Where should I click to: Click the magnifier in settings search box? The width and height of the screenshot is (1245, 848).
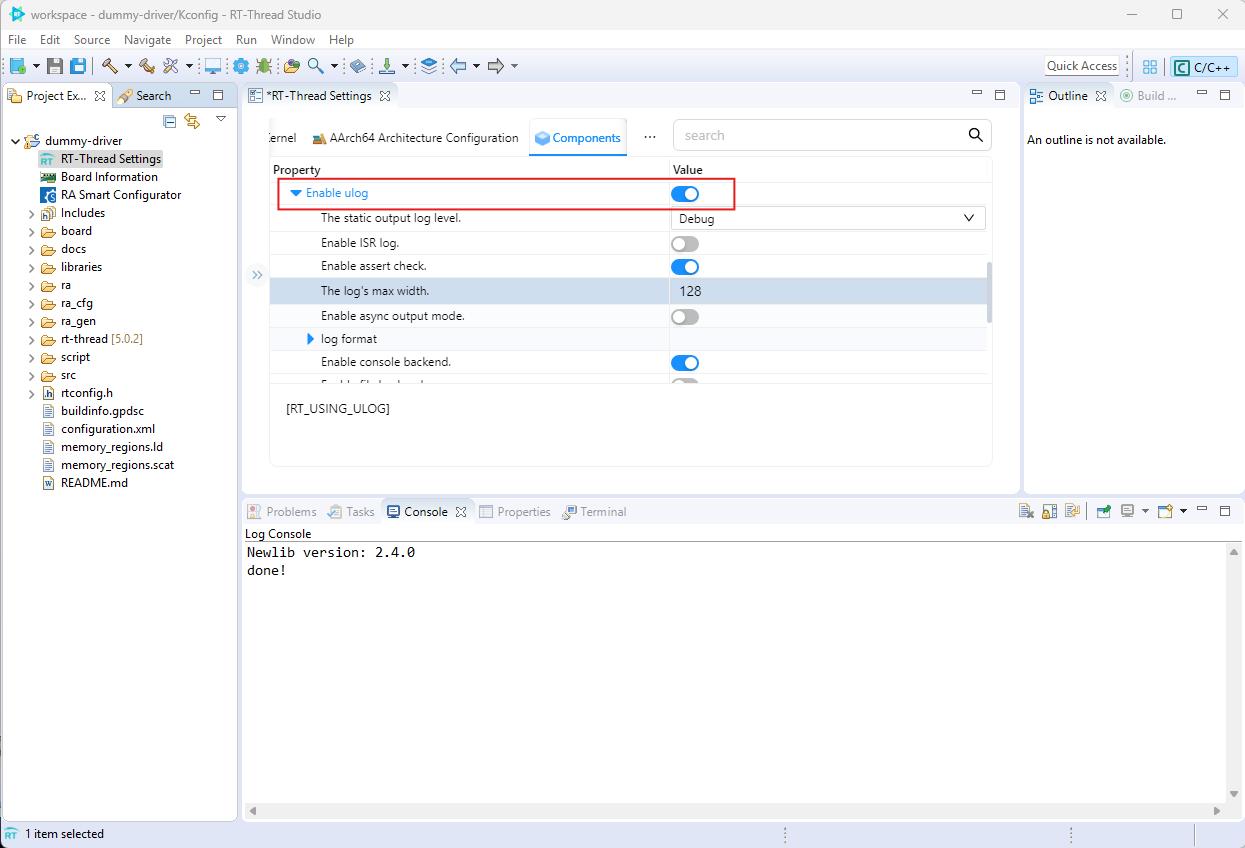click(975, 135)
